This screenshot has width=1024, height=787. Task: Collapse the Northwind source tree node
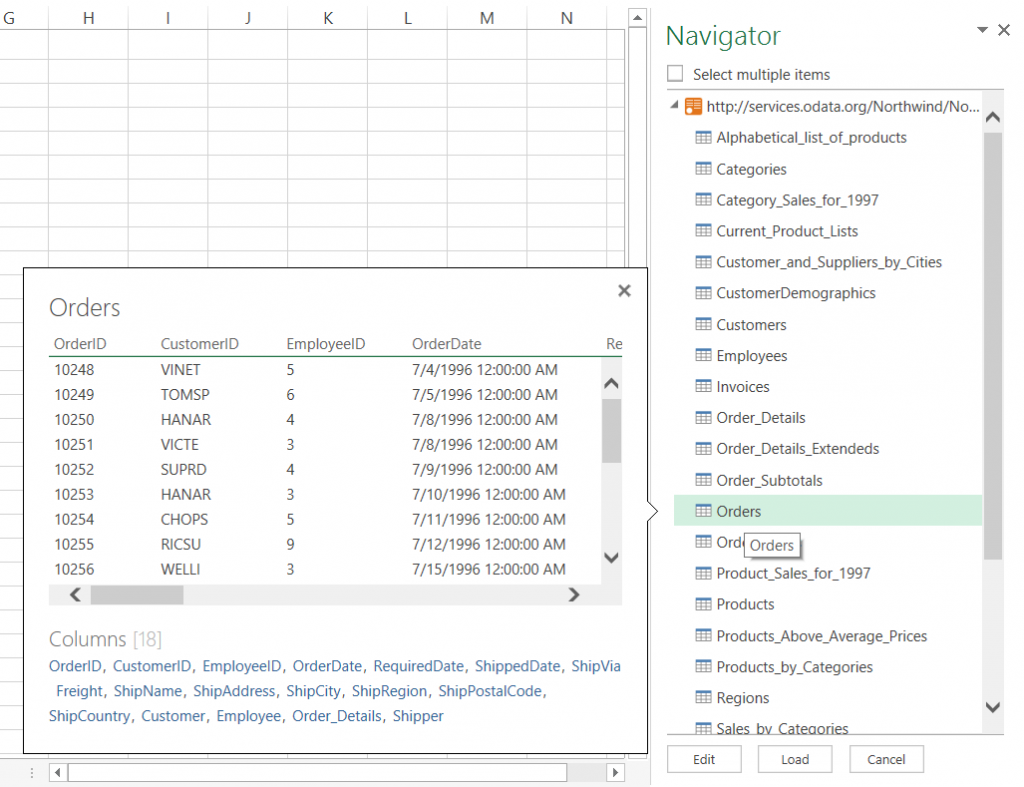click(x=675, y=104)
